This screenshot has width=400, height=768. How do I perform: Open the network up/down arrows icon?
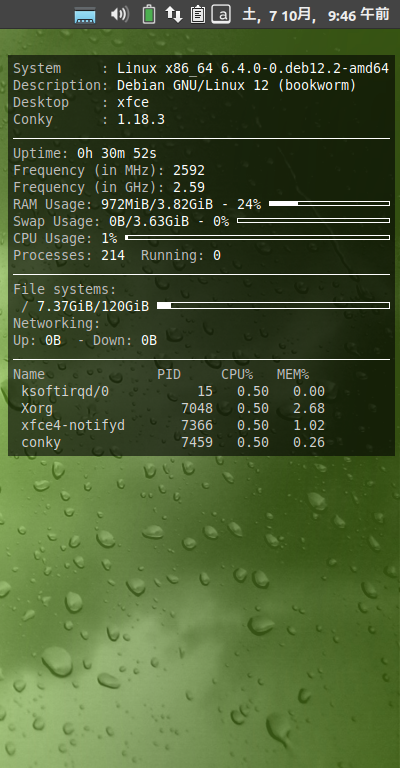173,14
